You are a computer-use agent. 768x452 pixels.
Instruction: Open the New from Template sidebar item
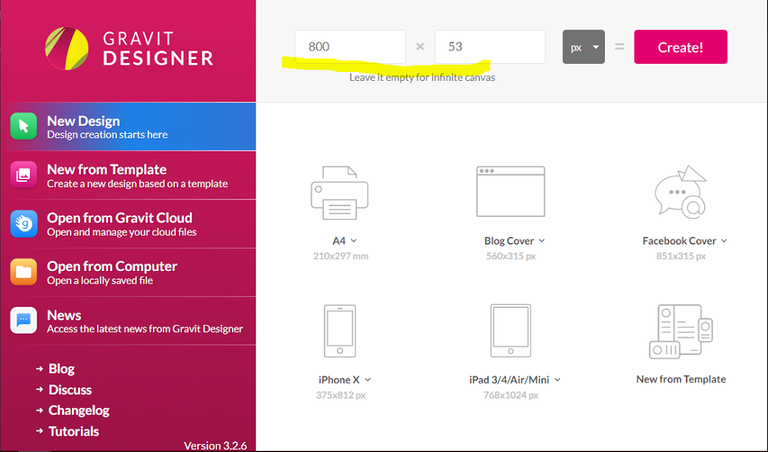click(x=128, y=175)
